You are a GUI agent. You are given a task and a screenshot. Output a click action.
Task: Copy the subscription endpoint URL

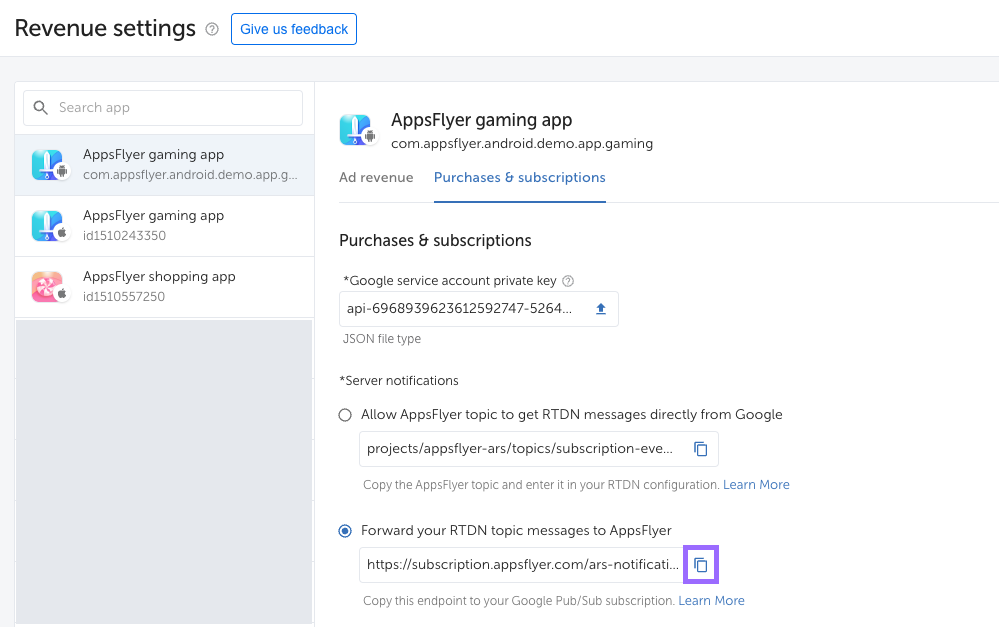coord(701,565)
